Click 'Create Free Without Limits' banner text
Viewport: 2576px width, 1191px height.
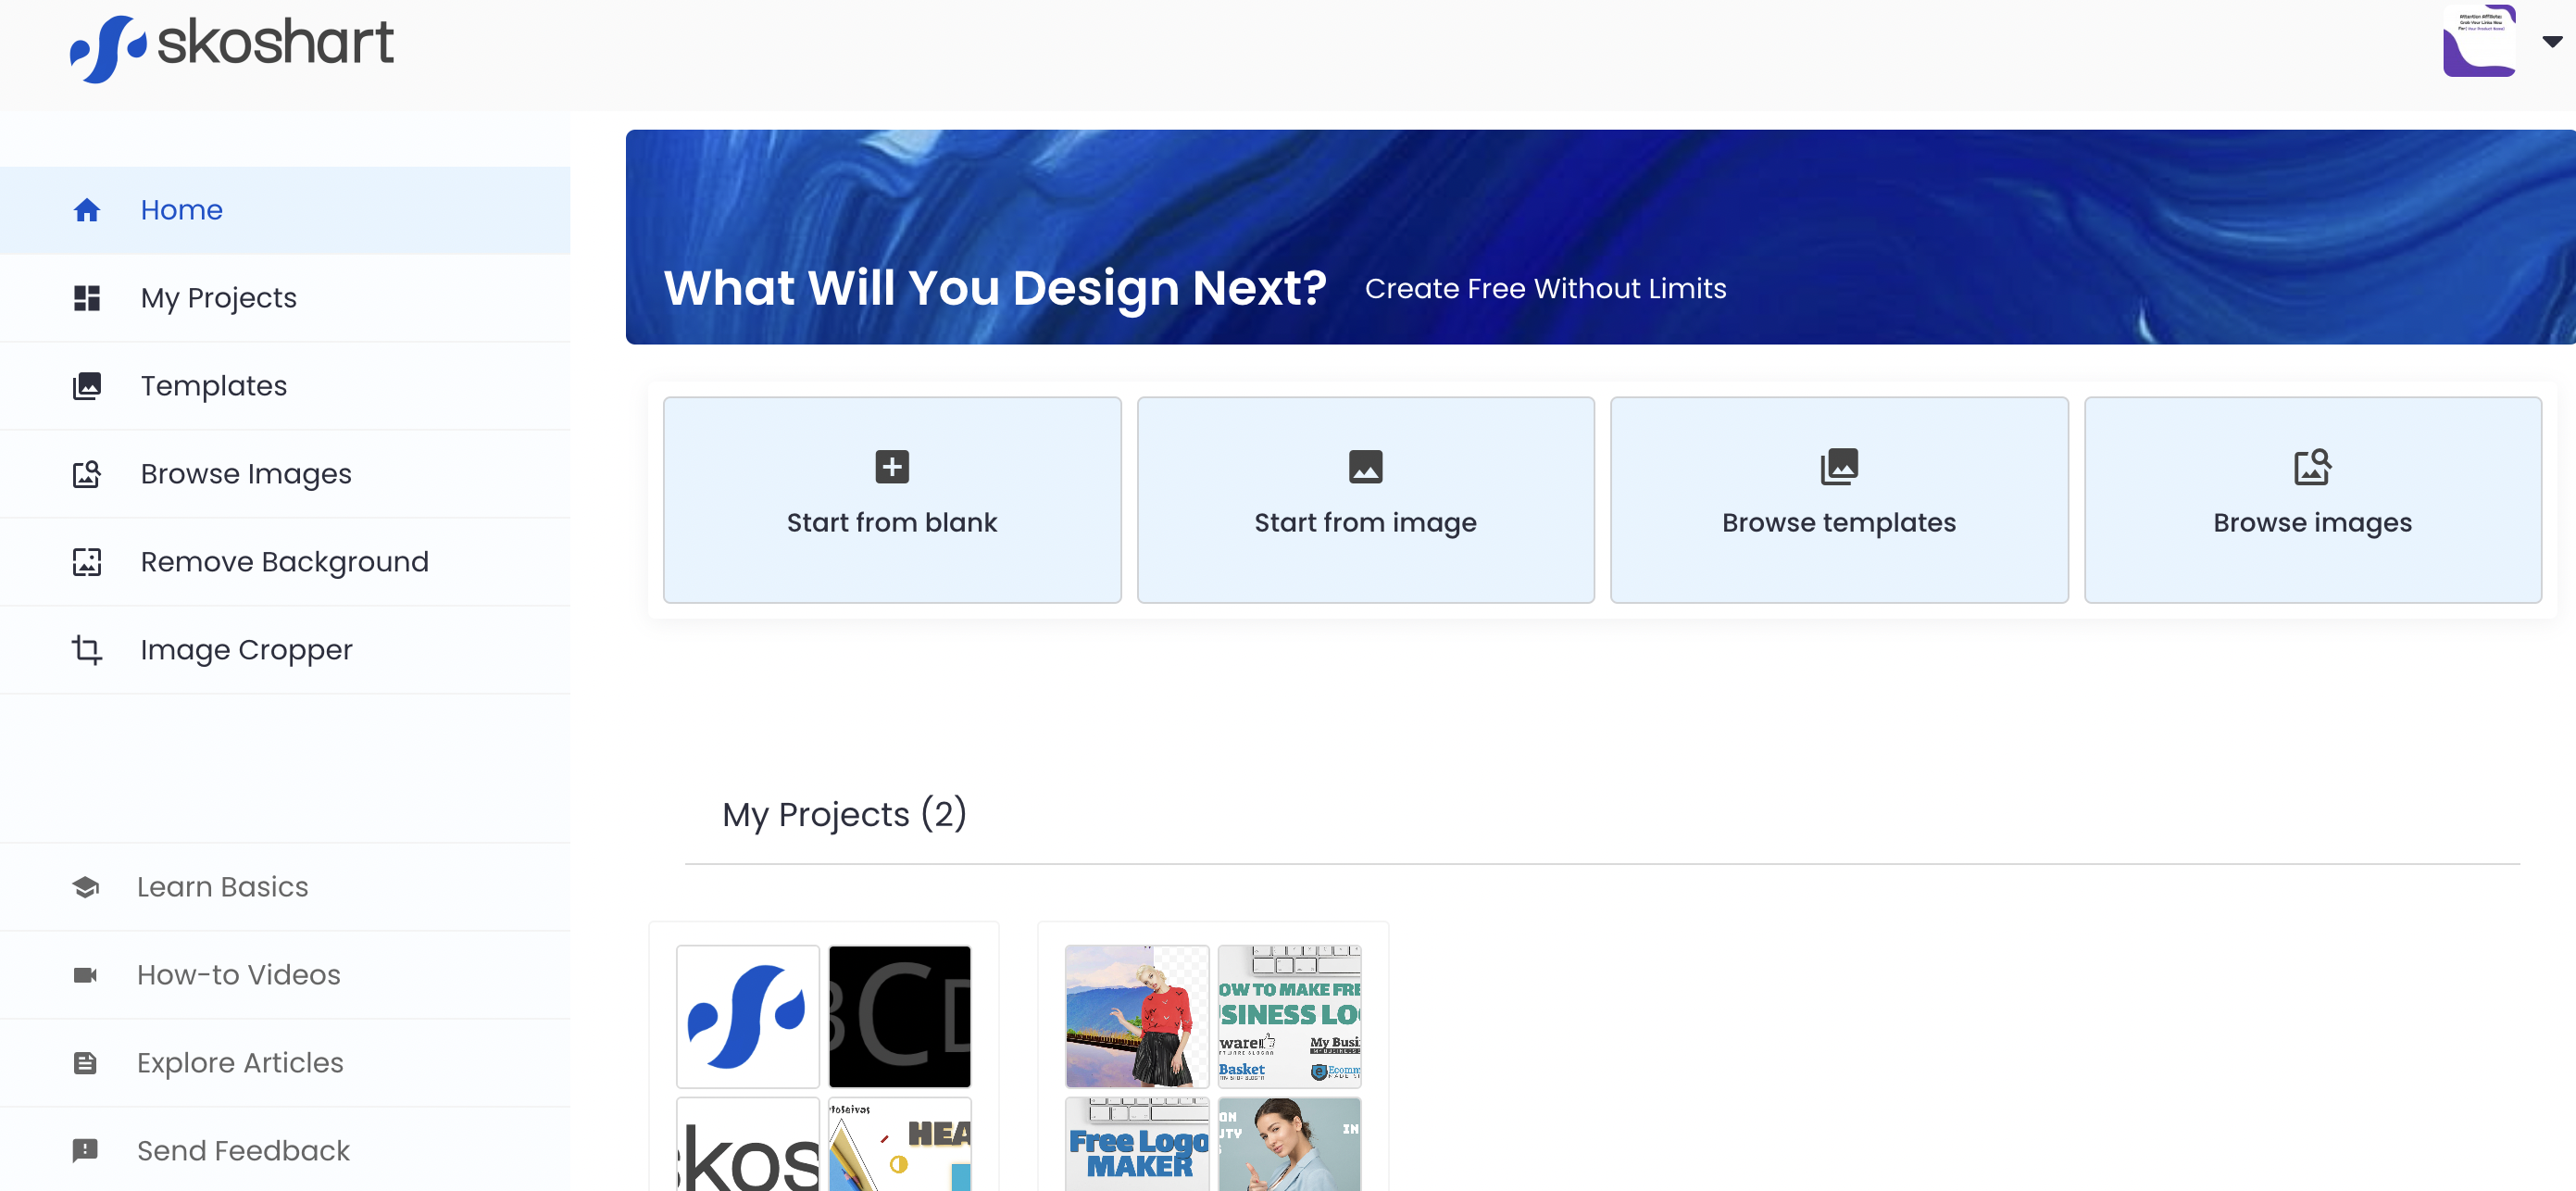[1546, 289]
